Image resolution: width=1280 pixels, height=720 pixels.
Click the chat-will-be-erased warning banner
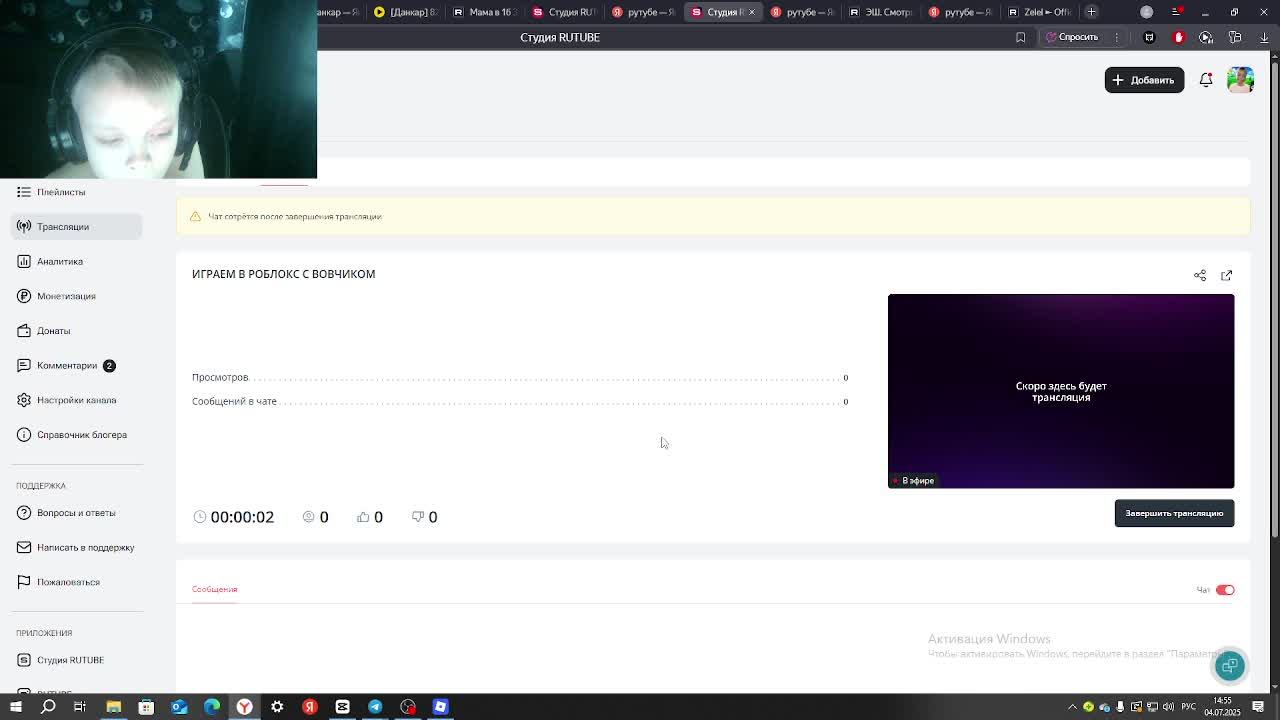tap(713, 216)
